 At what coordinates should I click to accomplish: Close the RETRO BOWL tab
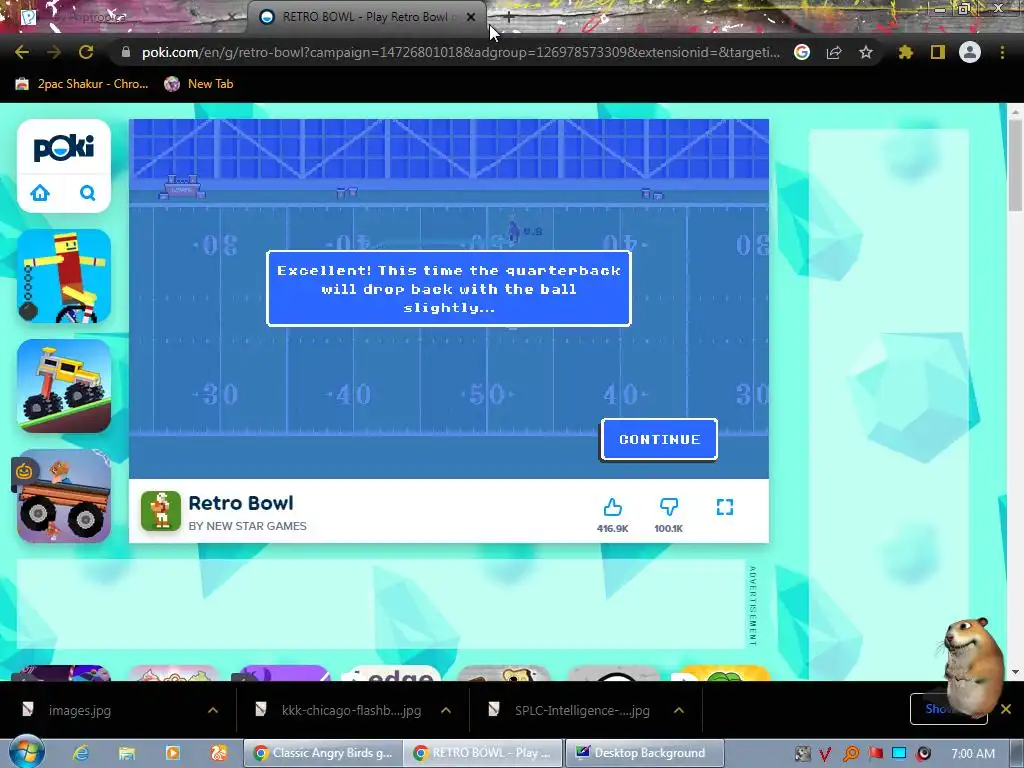pyautogui.click(x=471, y=17)
